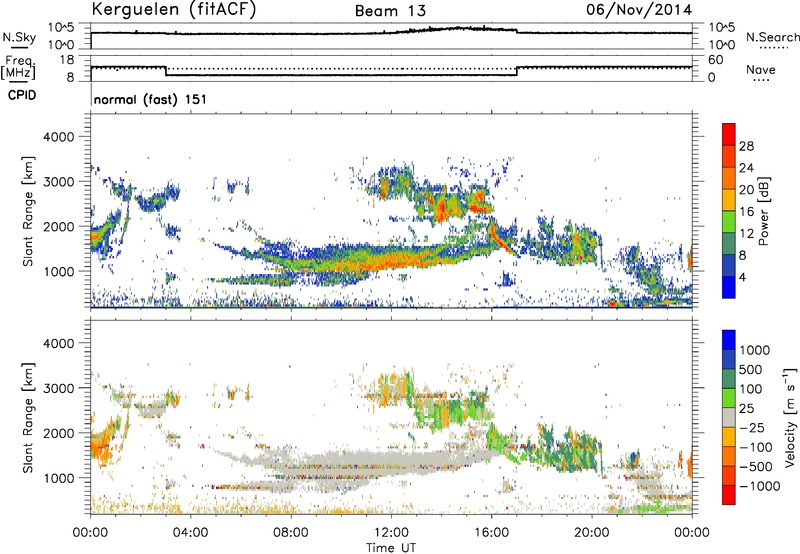Click the '3000' tick of the power panel
Image resolution: width=800 pixels, height=554 pixels.
59,182
